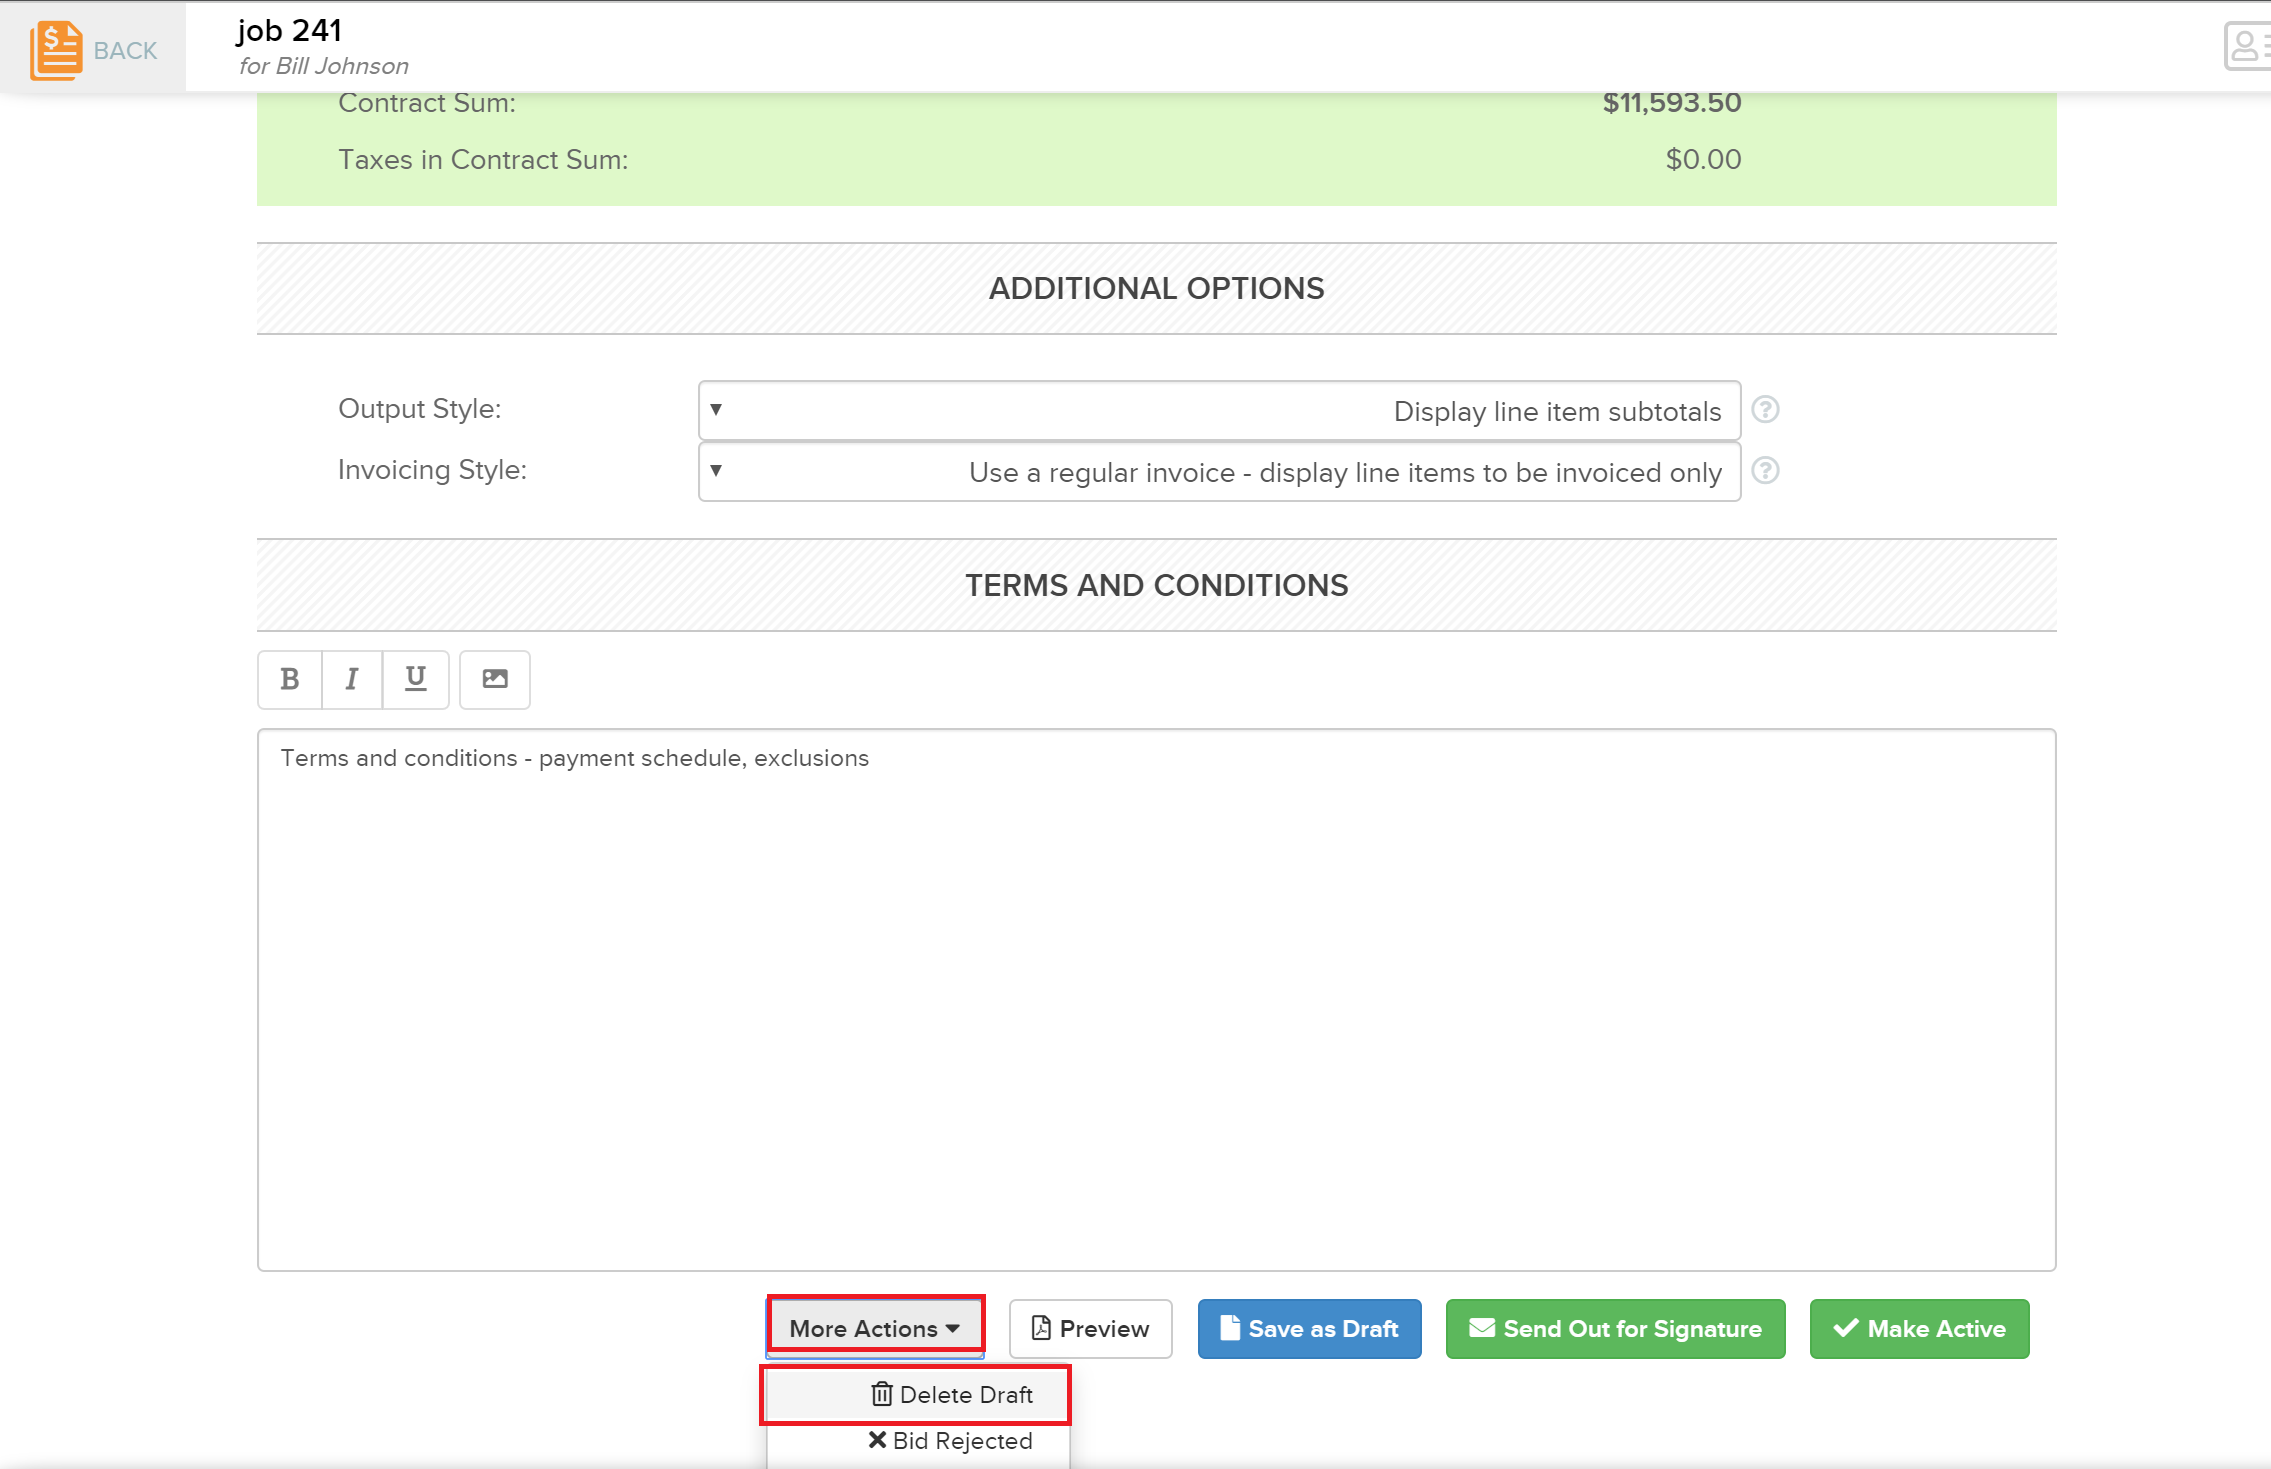
Task: Click the 'for Bill Johnson' subtitle
Action: tap(324, 66)
